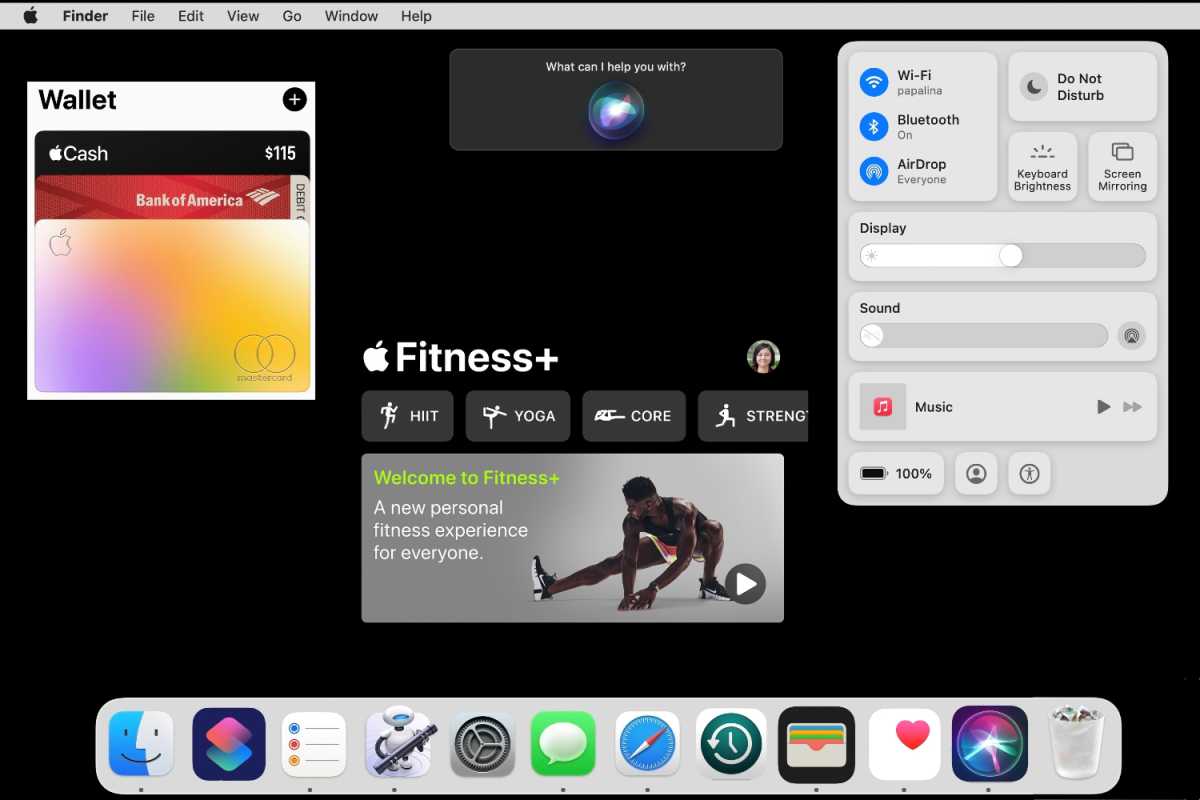Open the Help menu
1200x800 pixels.
pyautogui.click(x=416, y=16)
